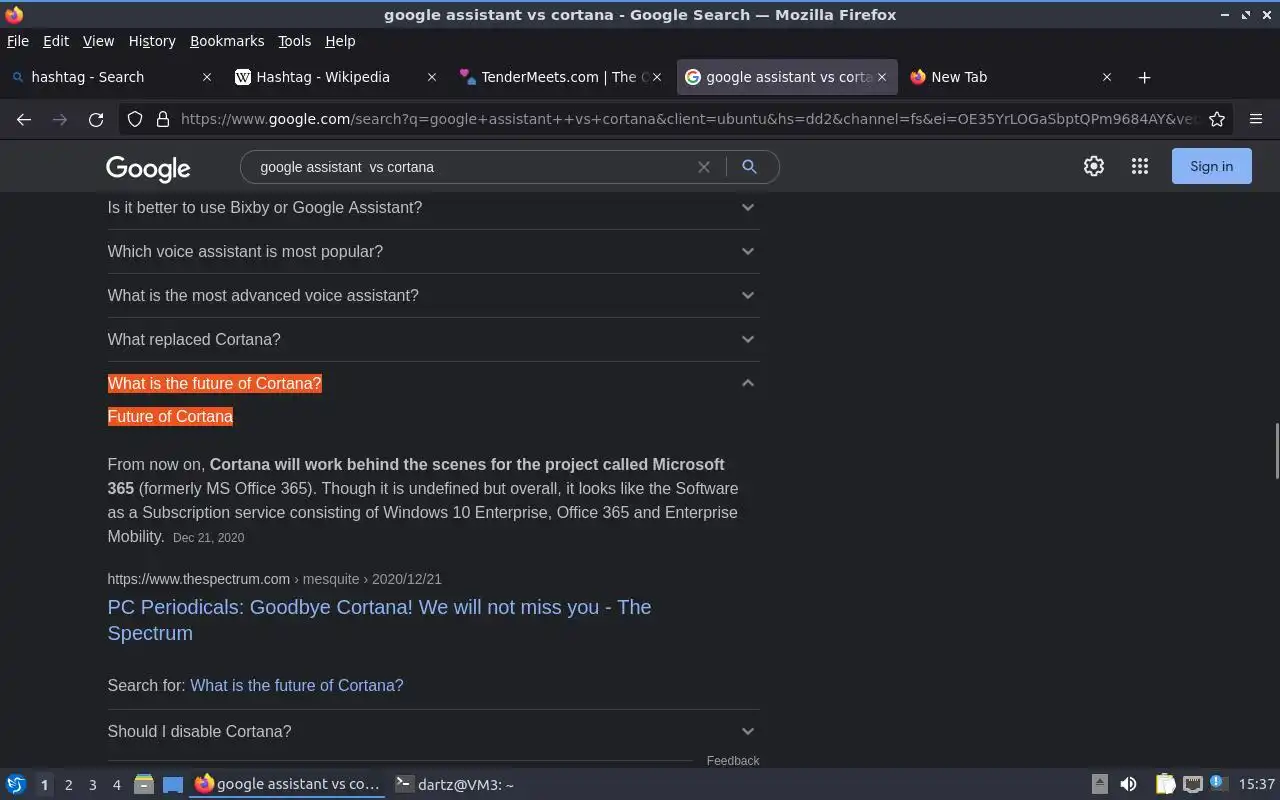Click the Google logo
1280x800 pixels.
148,168
